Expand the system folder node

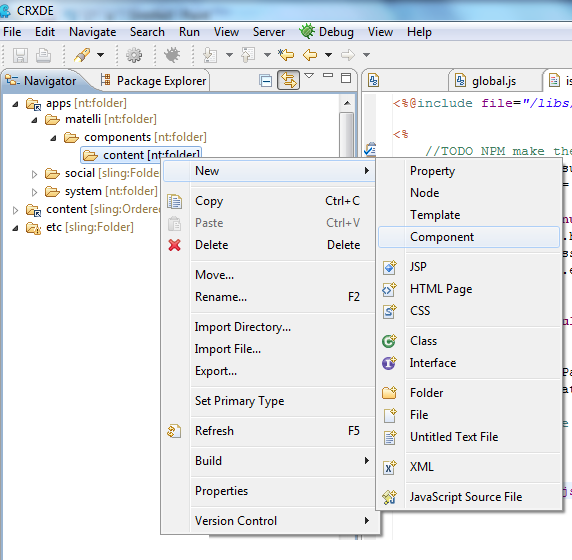coord(34,192)
